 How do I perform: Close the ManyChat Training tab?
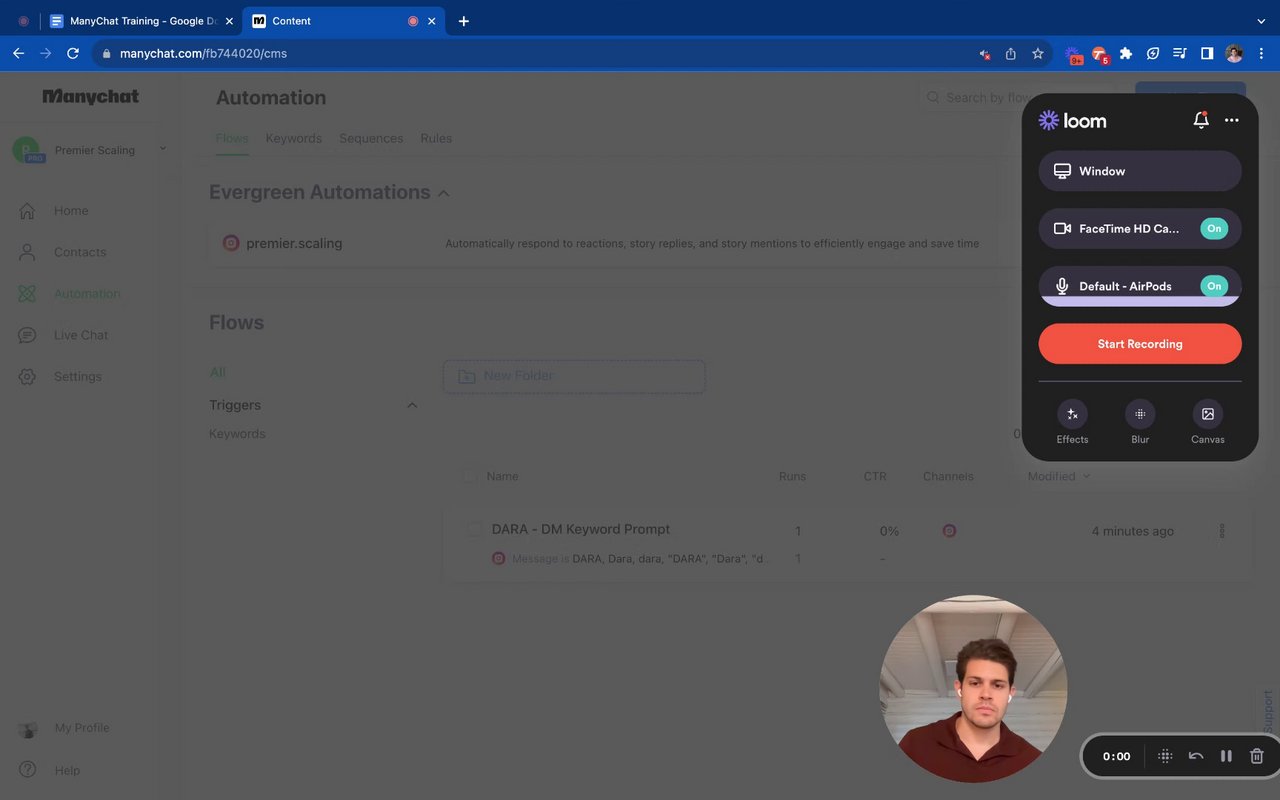click(228, 21)
